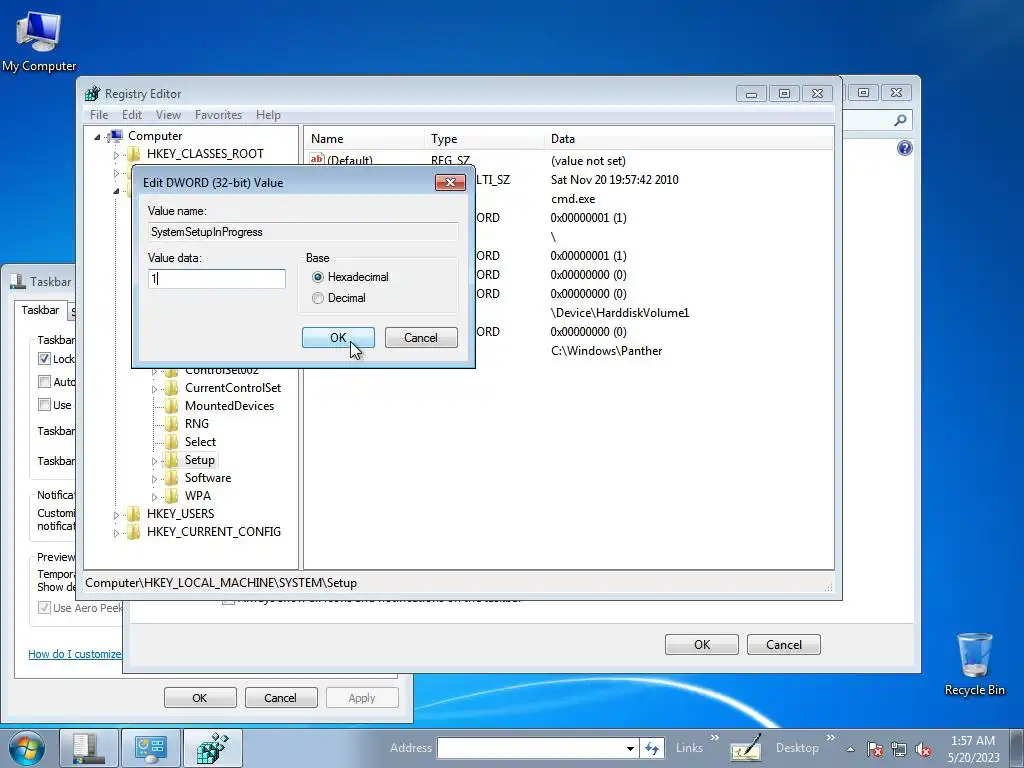Click Cancel in Taskbar properties dialog
Image resolution: width=1024 pixels, height=768 pixels.
[x=280, y=697]
